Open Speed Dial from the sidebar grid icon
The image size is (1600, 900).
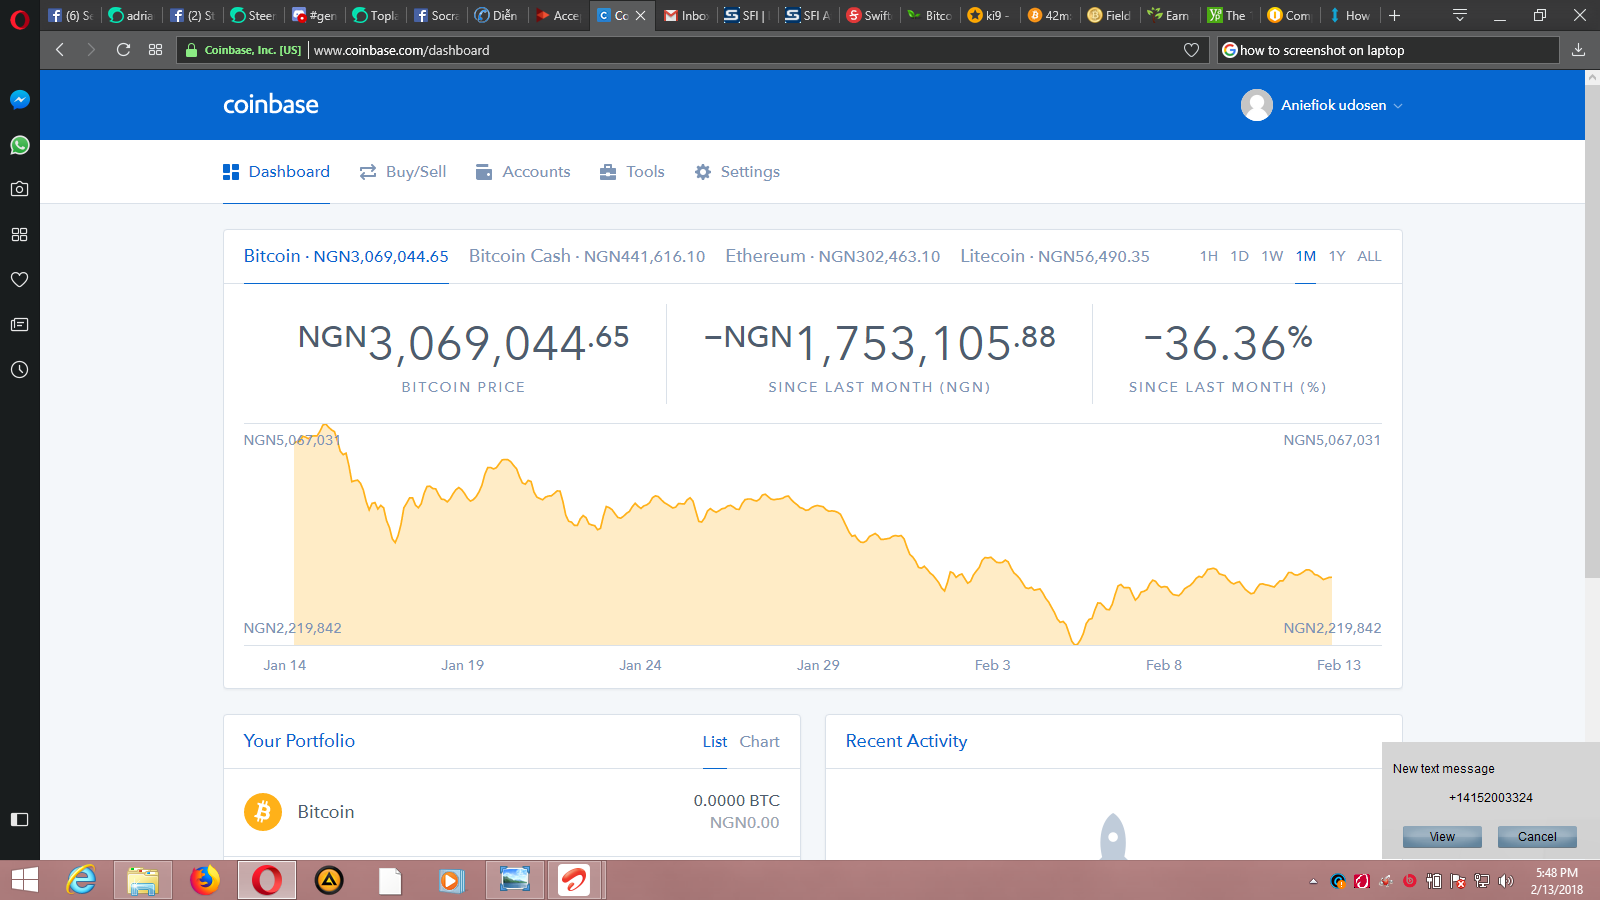tap(19, 234)
